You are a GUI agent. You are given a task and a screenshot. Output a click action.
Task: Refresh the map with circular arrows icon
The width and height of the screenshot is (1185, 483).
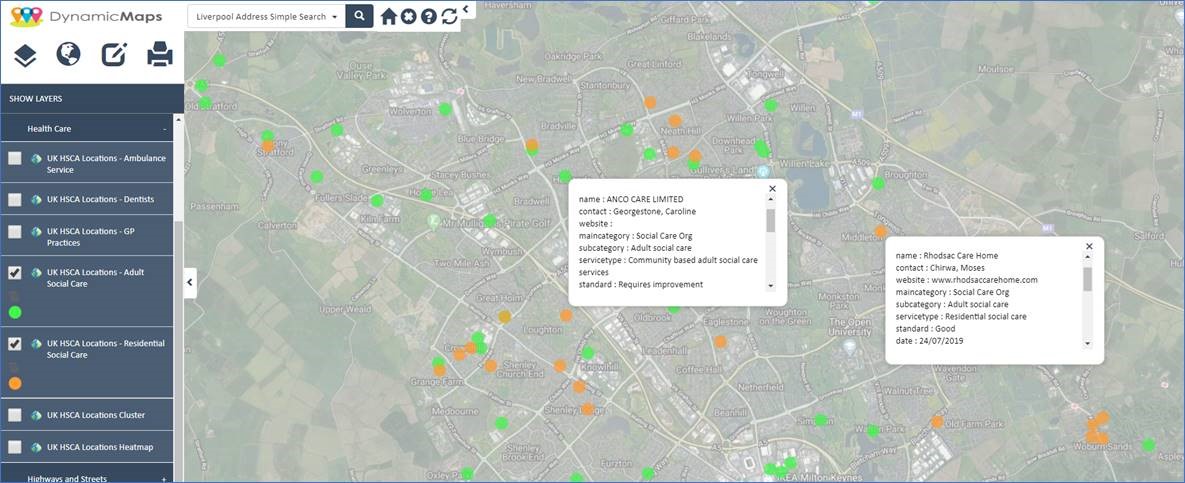point(450,16)
